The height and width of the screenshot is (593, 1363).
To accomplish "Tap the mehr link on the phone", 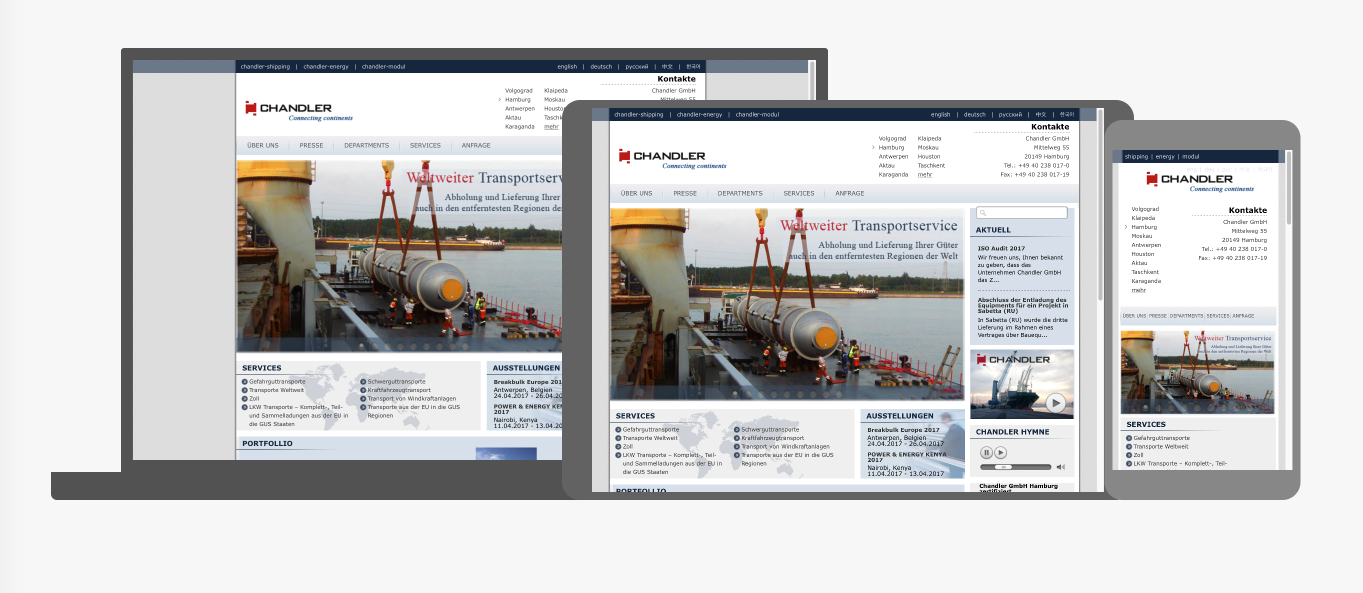I will pyautogui.click(x=1138, y=290).
